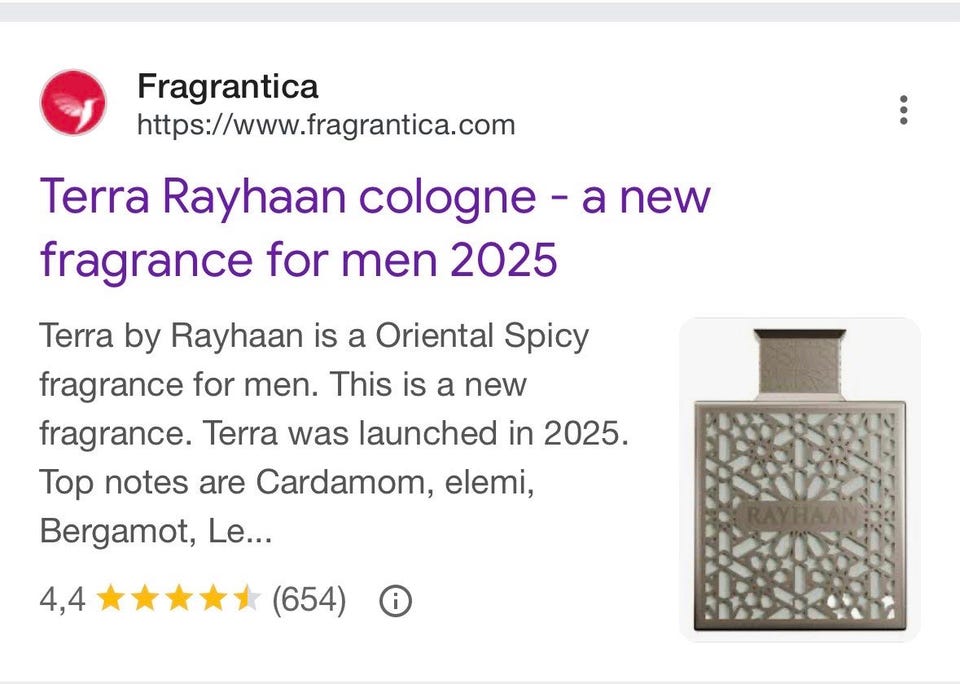Open the Rayhaan perfume bottle thumbnail
Image resolution: width=960 pixels, height=684 pixels.
pyautogui.click(x=800, y=479)
